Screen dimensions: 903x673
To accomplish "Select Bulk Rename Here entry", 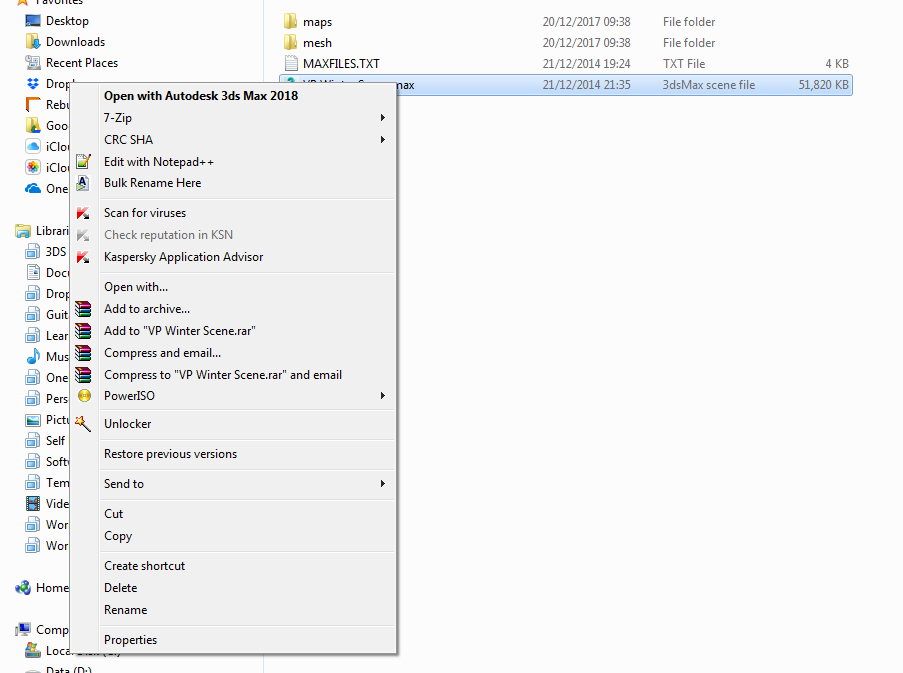I will pyautogui.click(x=153, y=182).
